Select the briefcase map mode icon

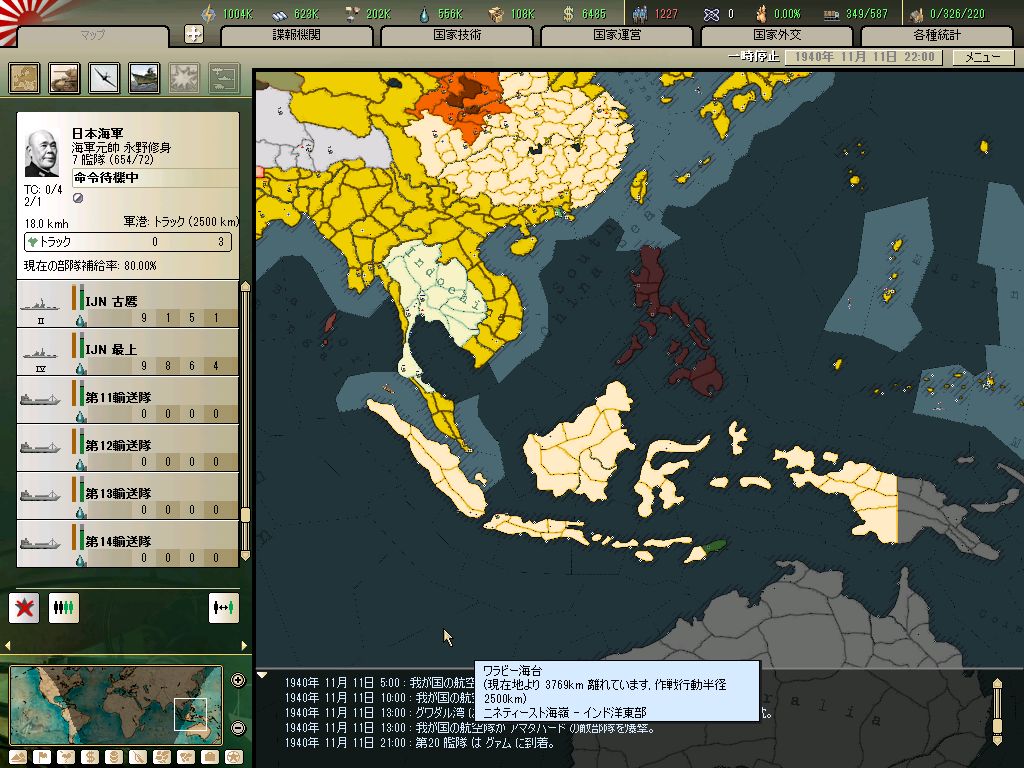tap(210, 758)
